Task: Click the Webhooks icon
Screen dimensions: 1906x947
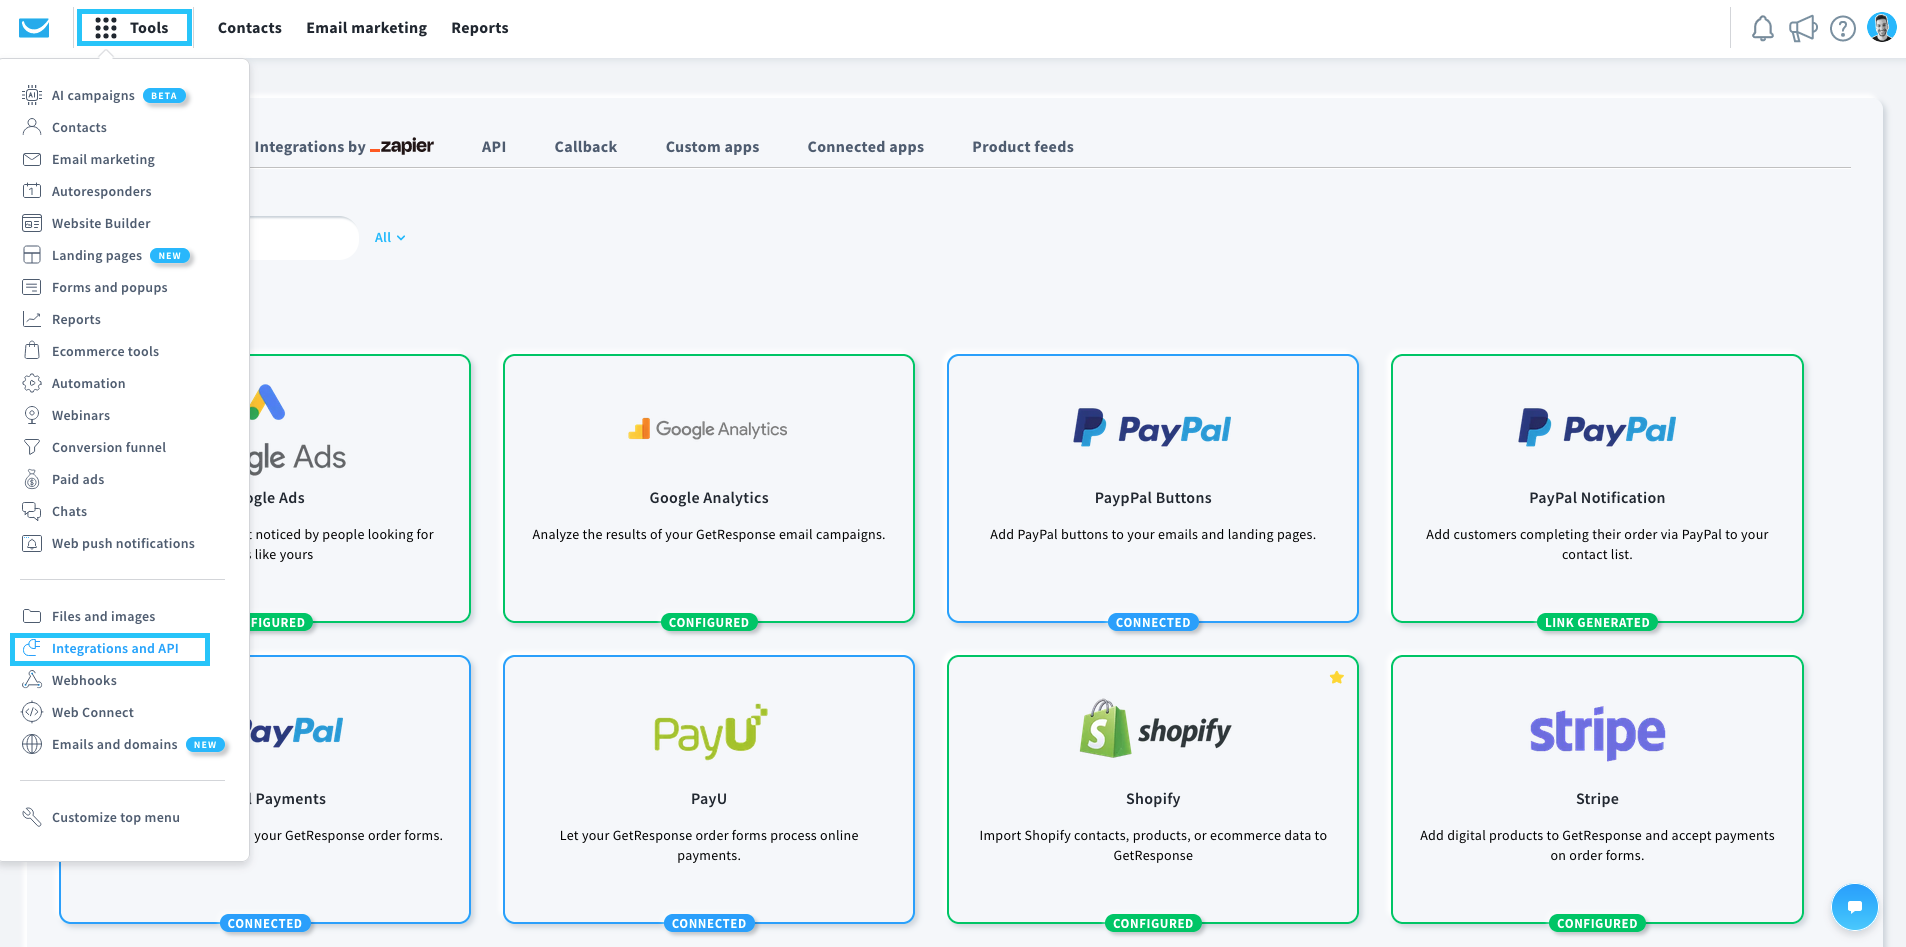Action: click(32, 680)
